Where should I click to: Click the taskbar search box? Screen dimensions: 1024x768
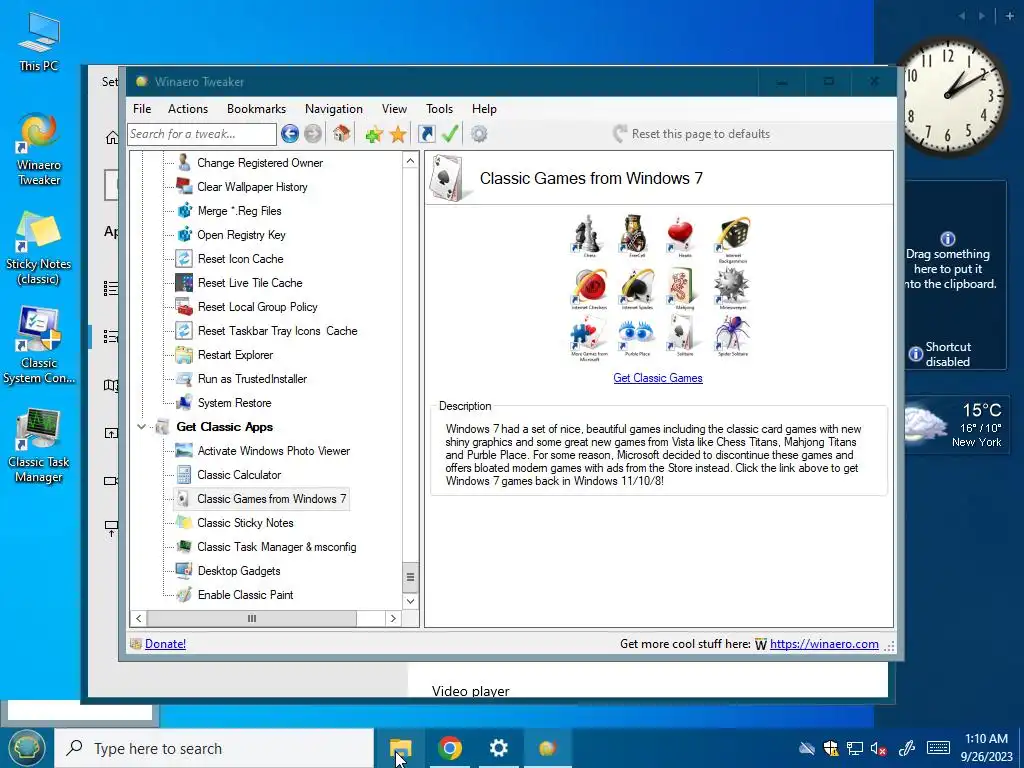point(215,748)
